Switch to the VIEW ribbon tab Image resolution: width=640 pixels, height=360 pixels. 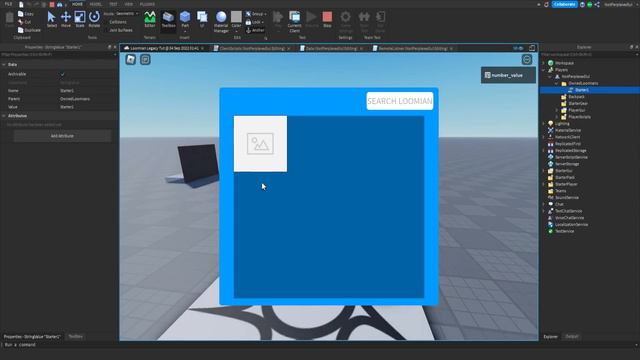129,4
